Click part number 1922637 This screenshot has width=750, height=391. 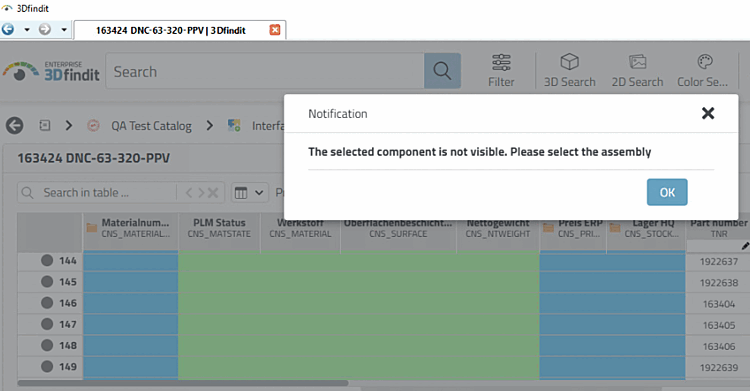click(x=718, y=261)
